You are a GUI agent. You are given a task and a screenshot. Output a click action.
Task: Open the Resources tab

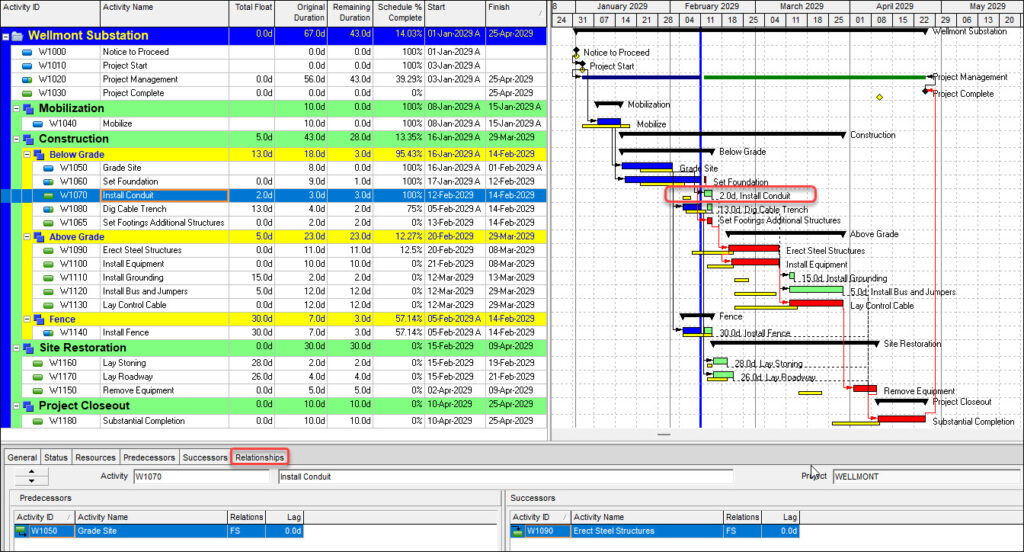pyautogui.click(x=95, y=457)
